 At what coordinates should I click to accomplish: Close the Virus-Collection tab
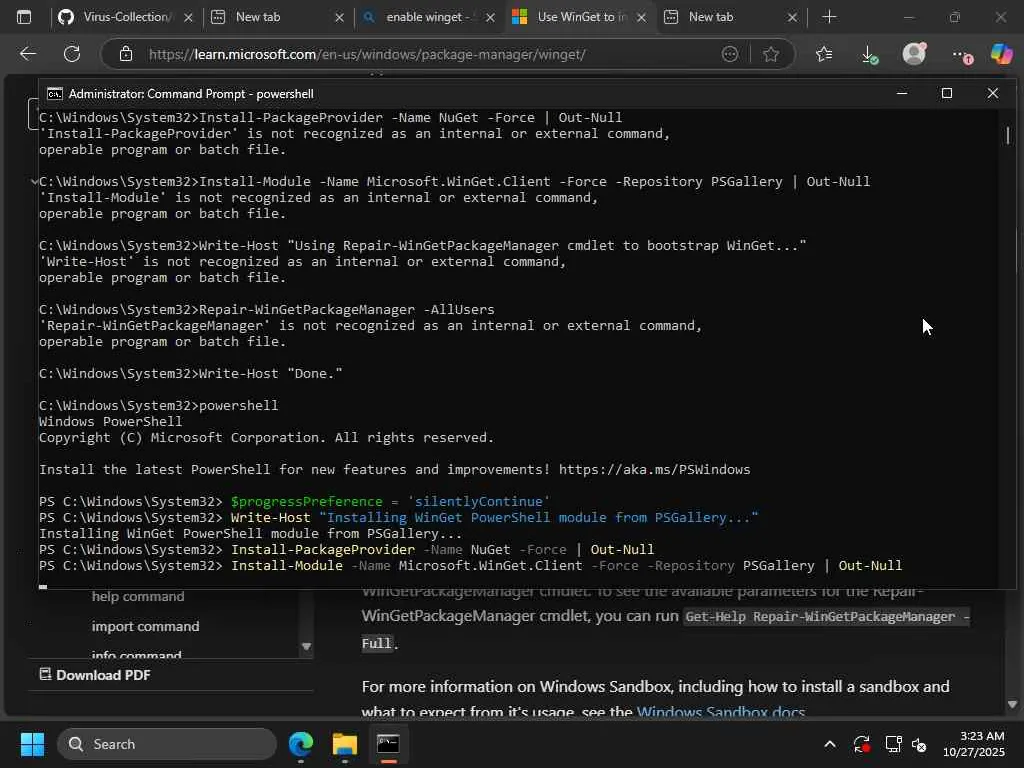188,18
